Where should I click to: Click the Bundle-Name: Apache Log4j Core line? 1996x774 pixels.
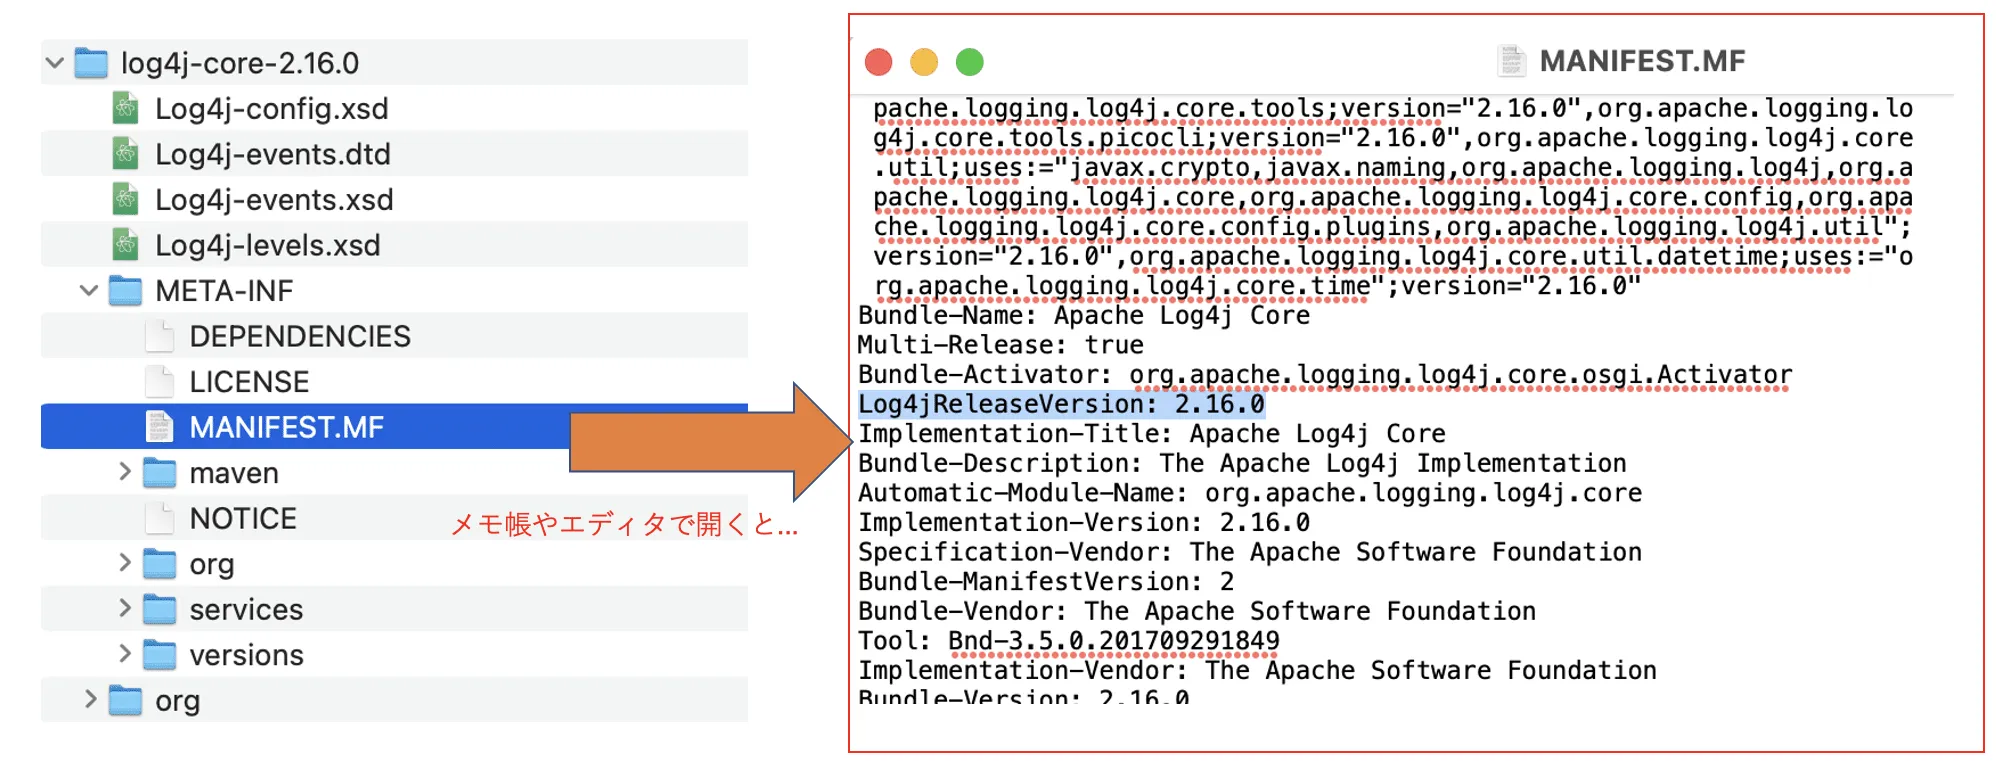1084,316
